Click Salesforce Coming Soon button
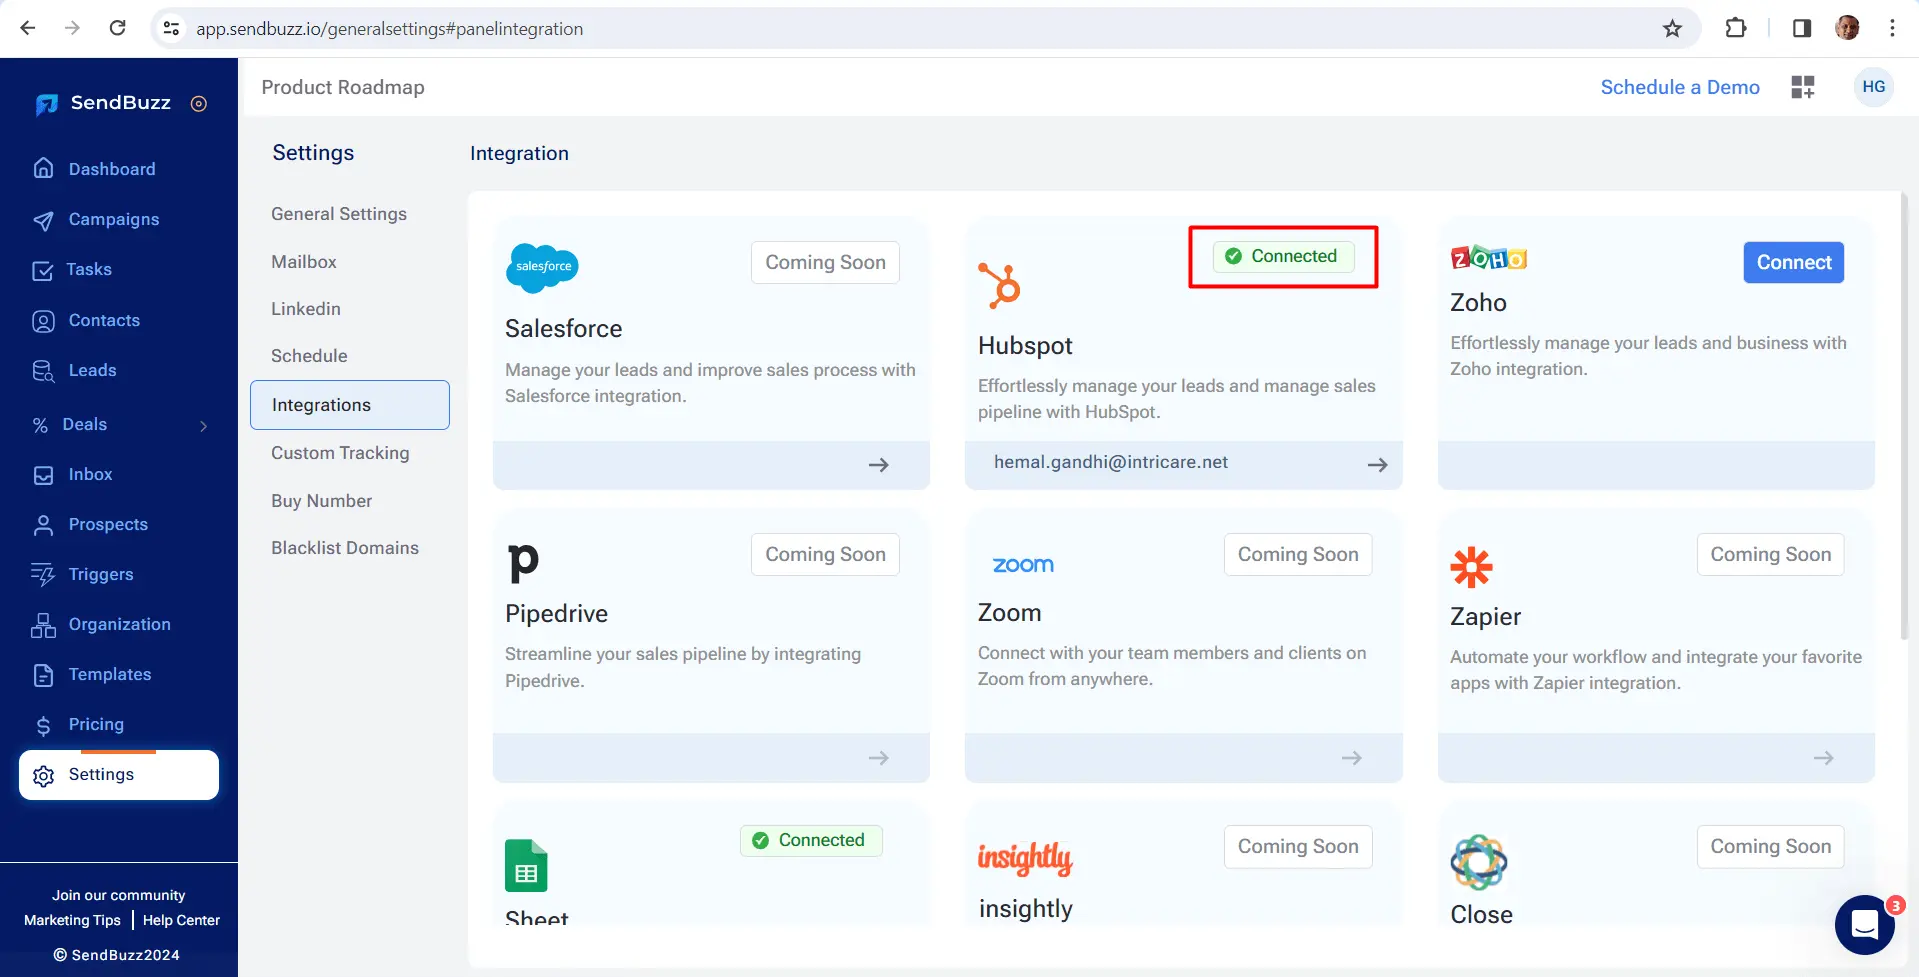Viewport: 1919px width, 977px height. (x=825, y=263)
